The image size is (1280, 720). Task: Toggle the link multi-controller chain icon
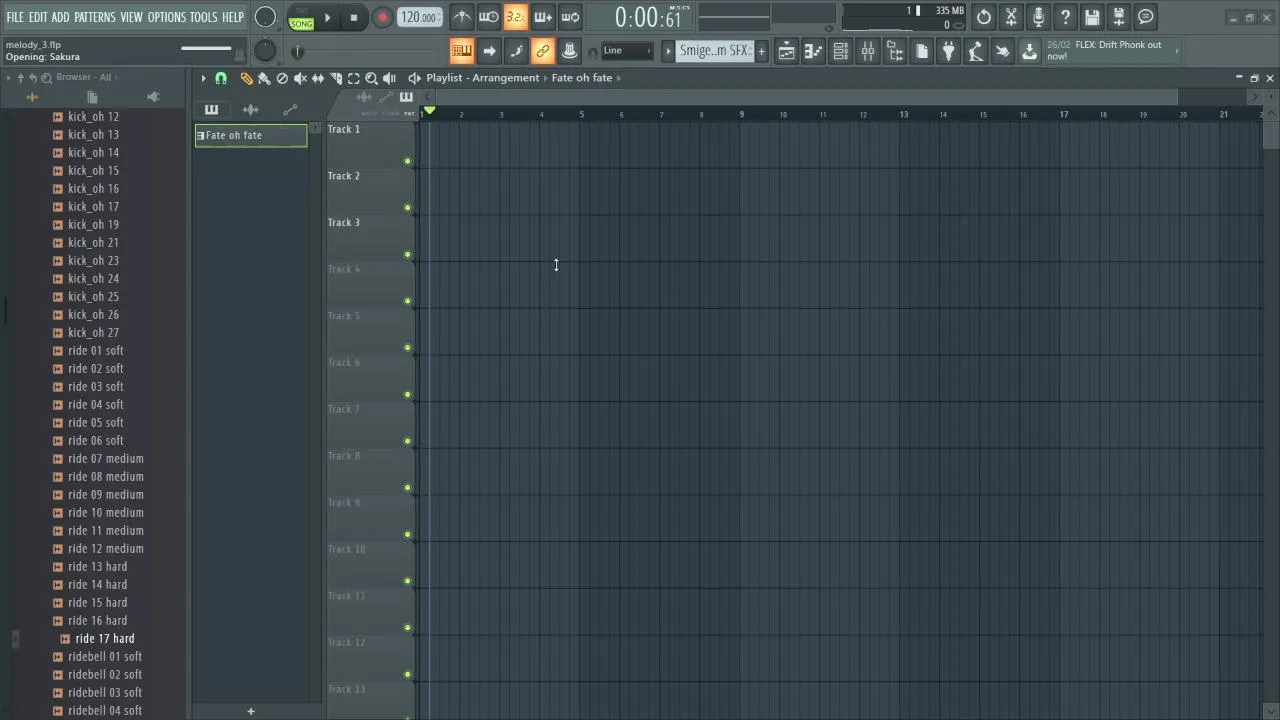[x=543, y=51]
